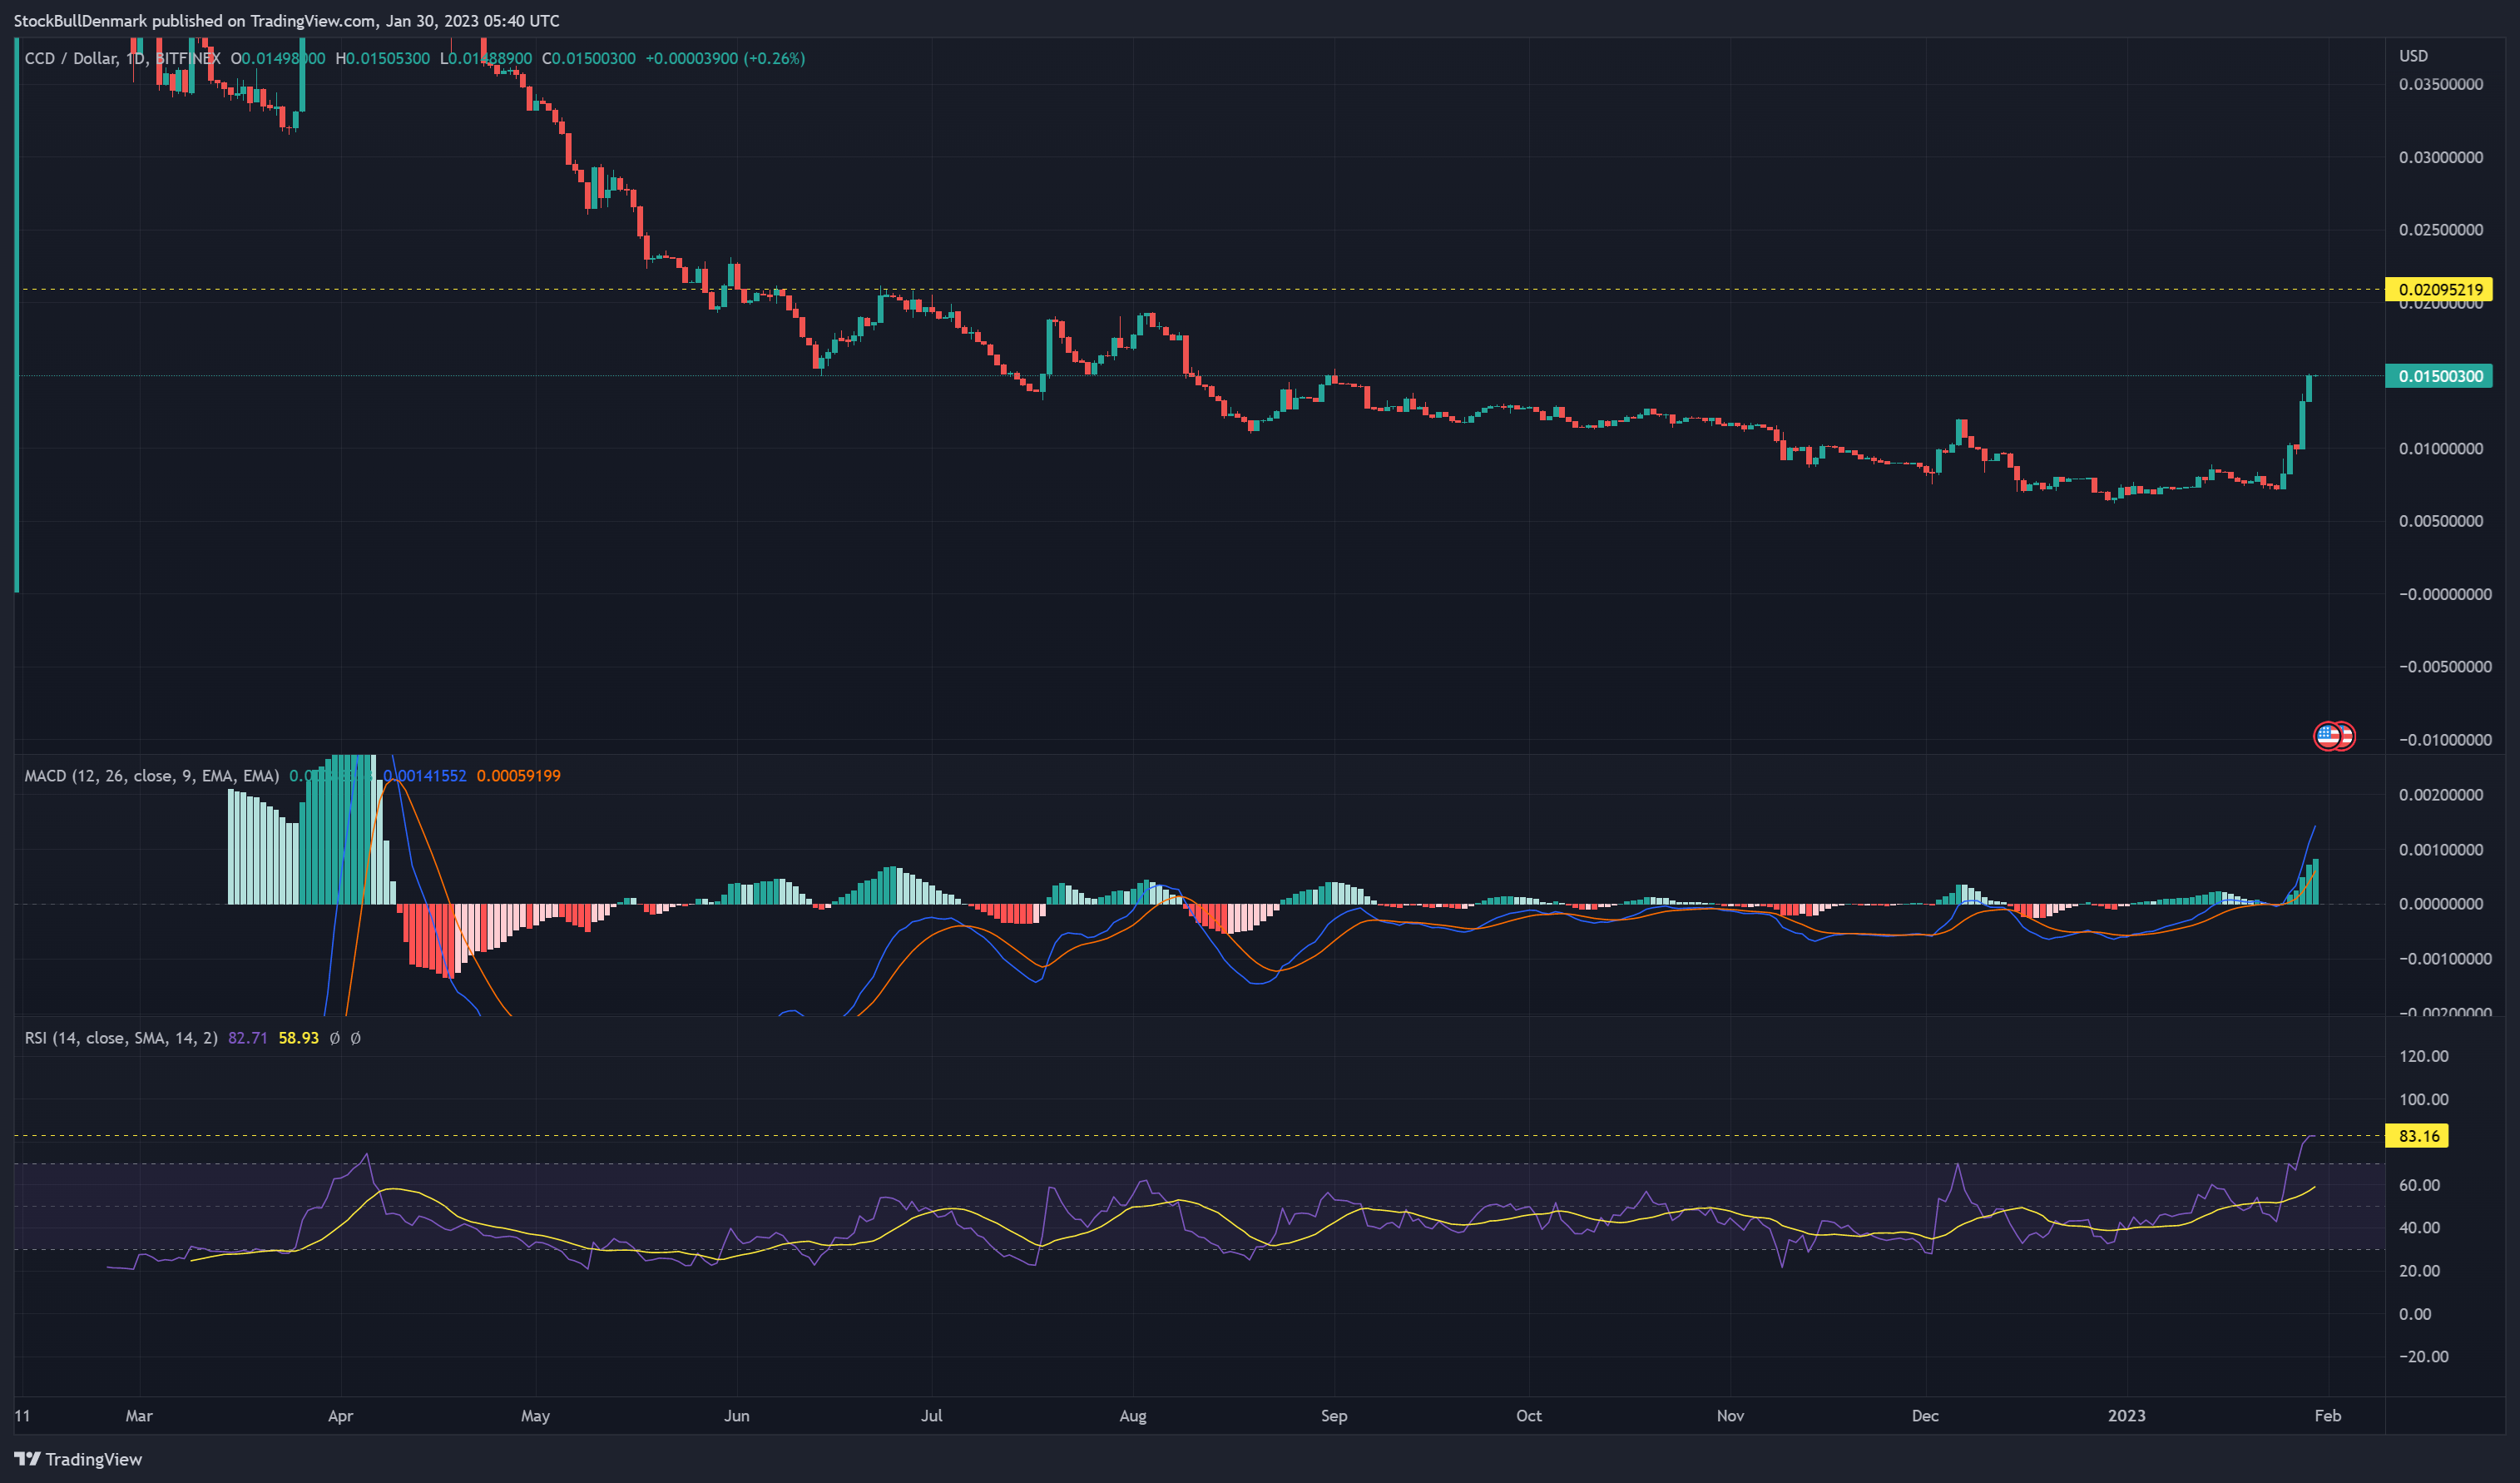This screenshot has height=1483, width=2520.
Task: Click the Sep label on time axis
Action: [1334, 1416]
